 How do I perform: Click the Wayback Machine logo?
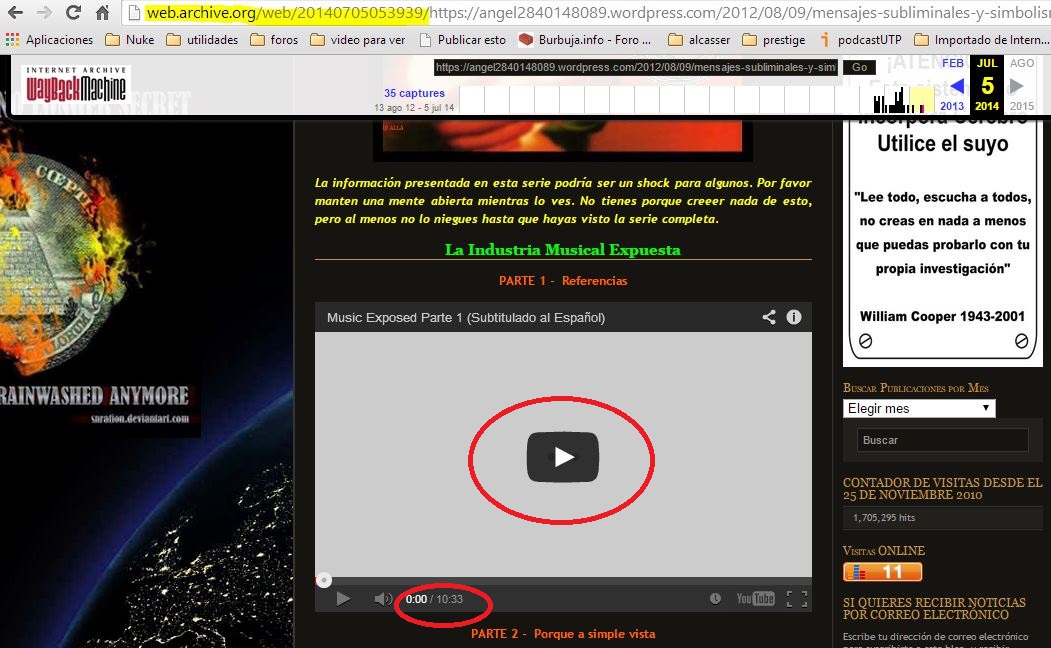pos(76,87)
